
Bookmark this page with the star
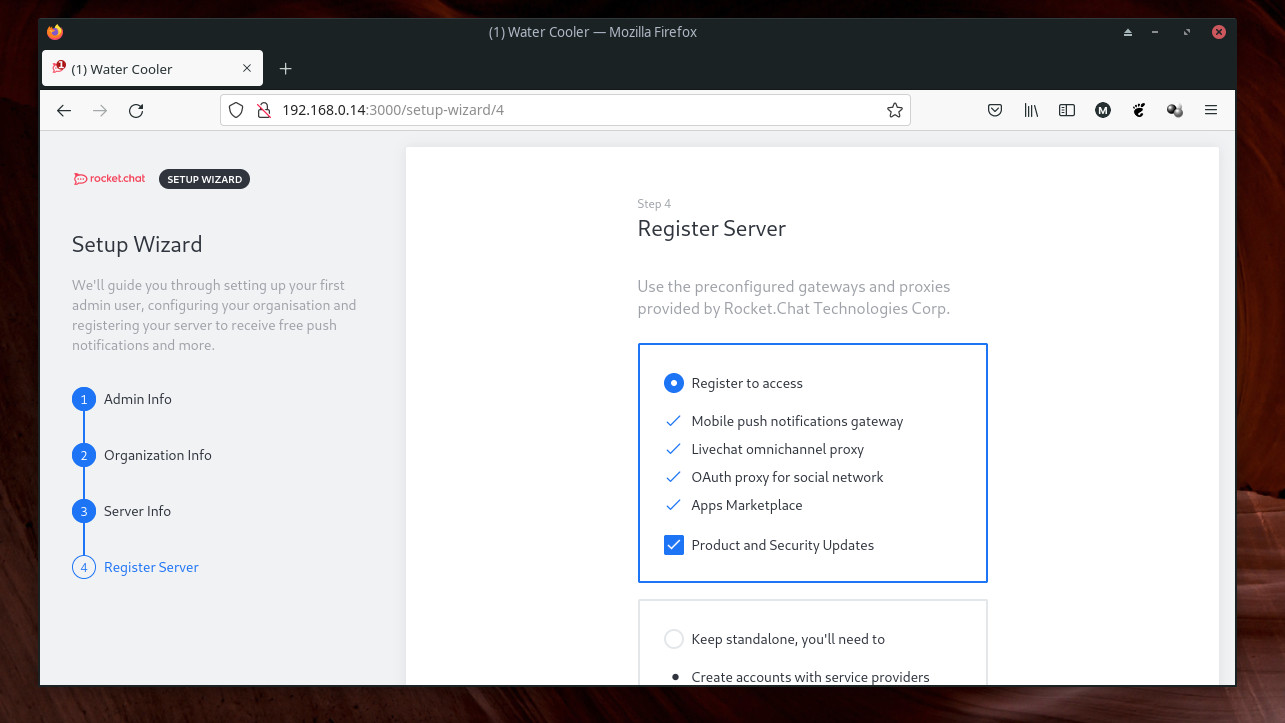895,110
